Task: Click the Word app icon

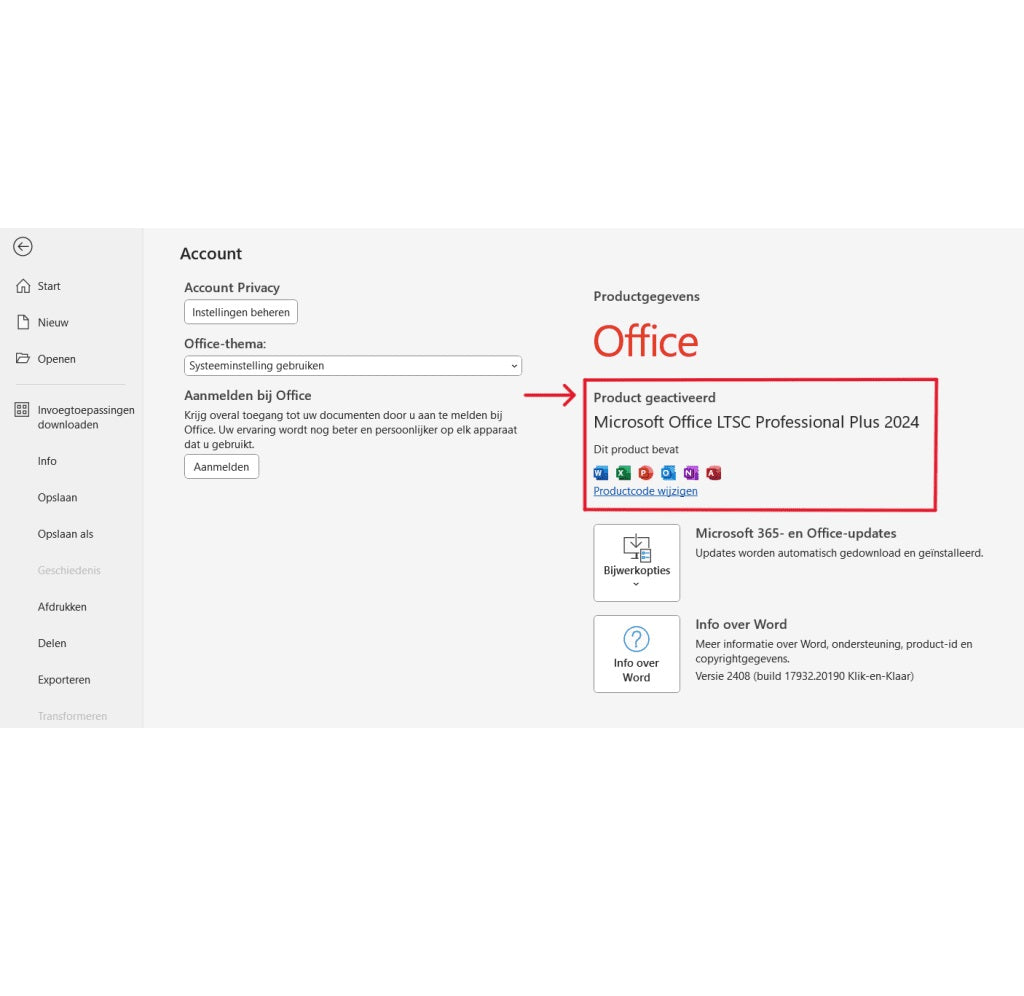Action: coord(600,473)
